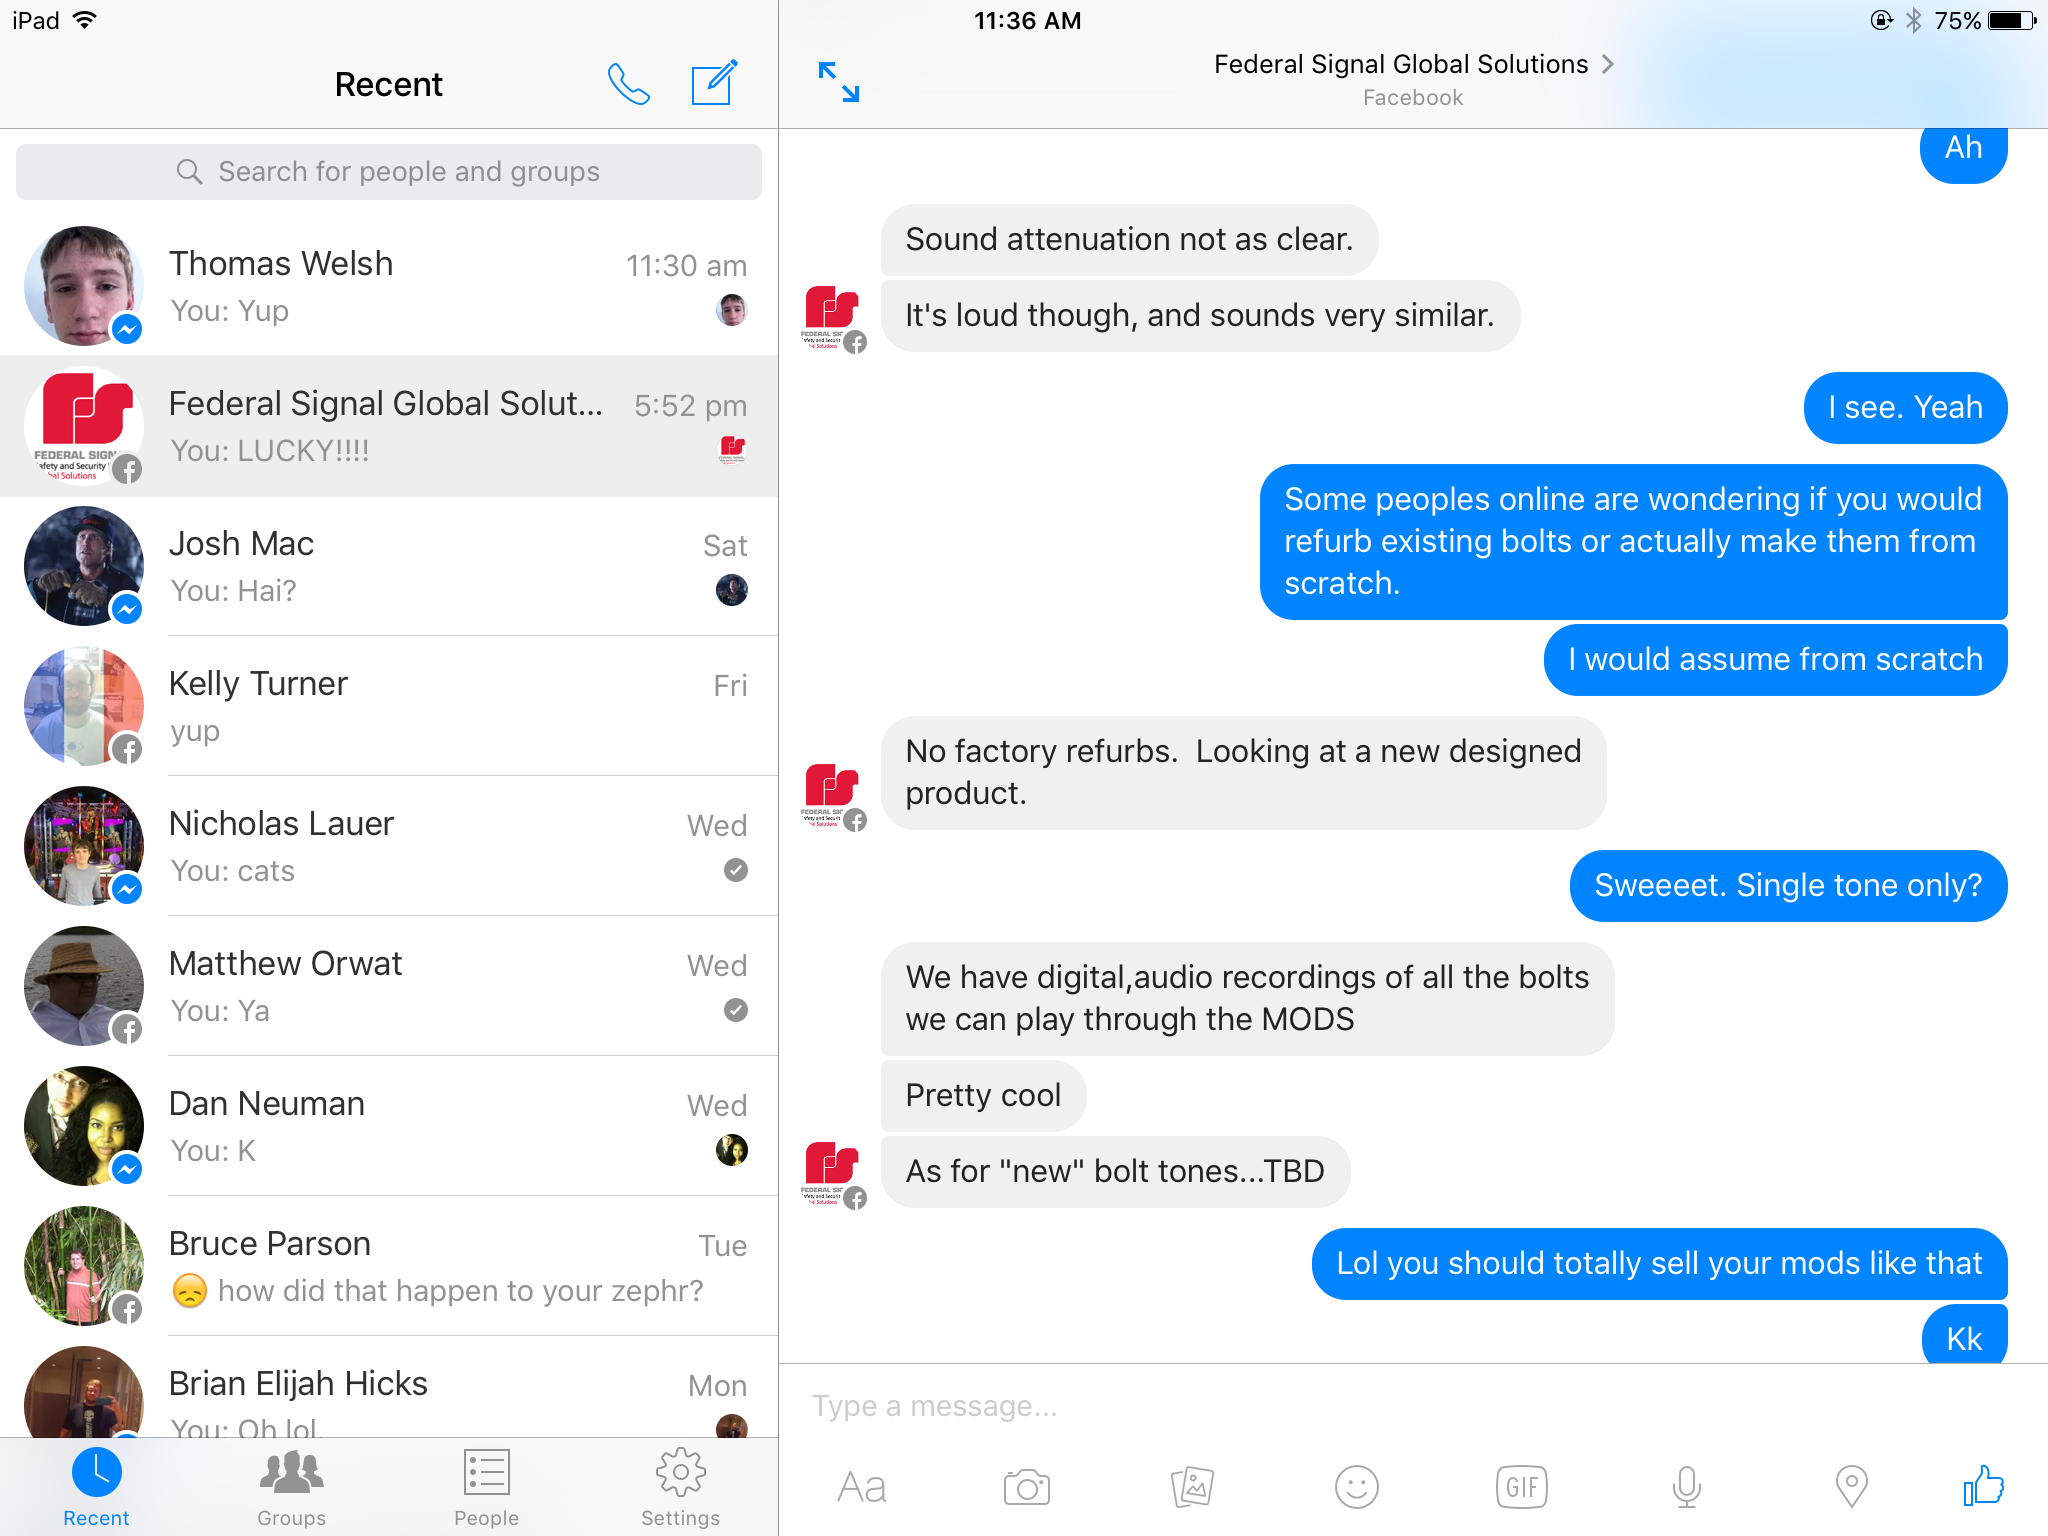Select the "Sound attenuation not as clear." message
The height and width of the screenshot is (1536, 2048).
click(x=1129, y=240)
